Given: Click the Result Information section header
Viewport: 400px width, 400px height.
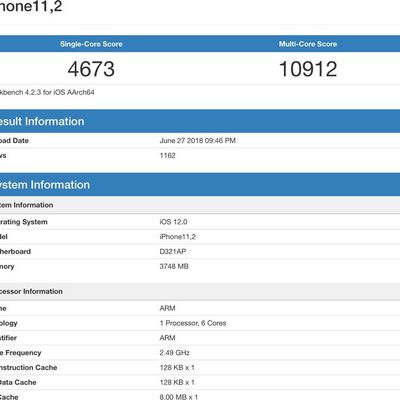Looking at the screenshot, I should coord(200,121).
